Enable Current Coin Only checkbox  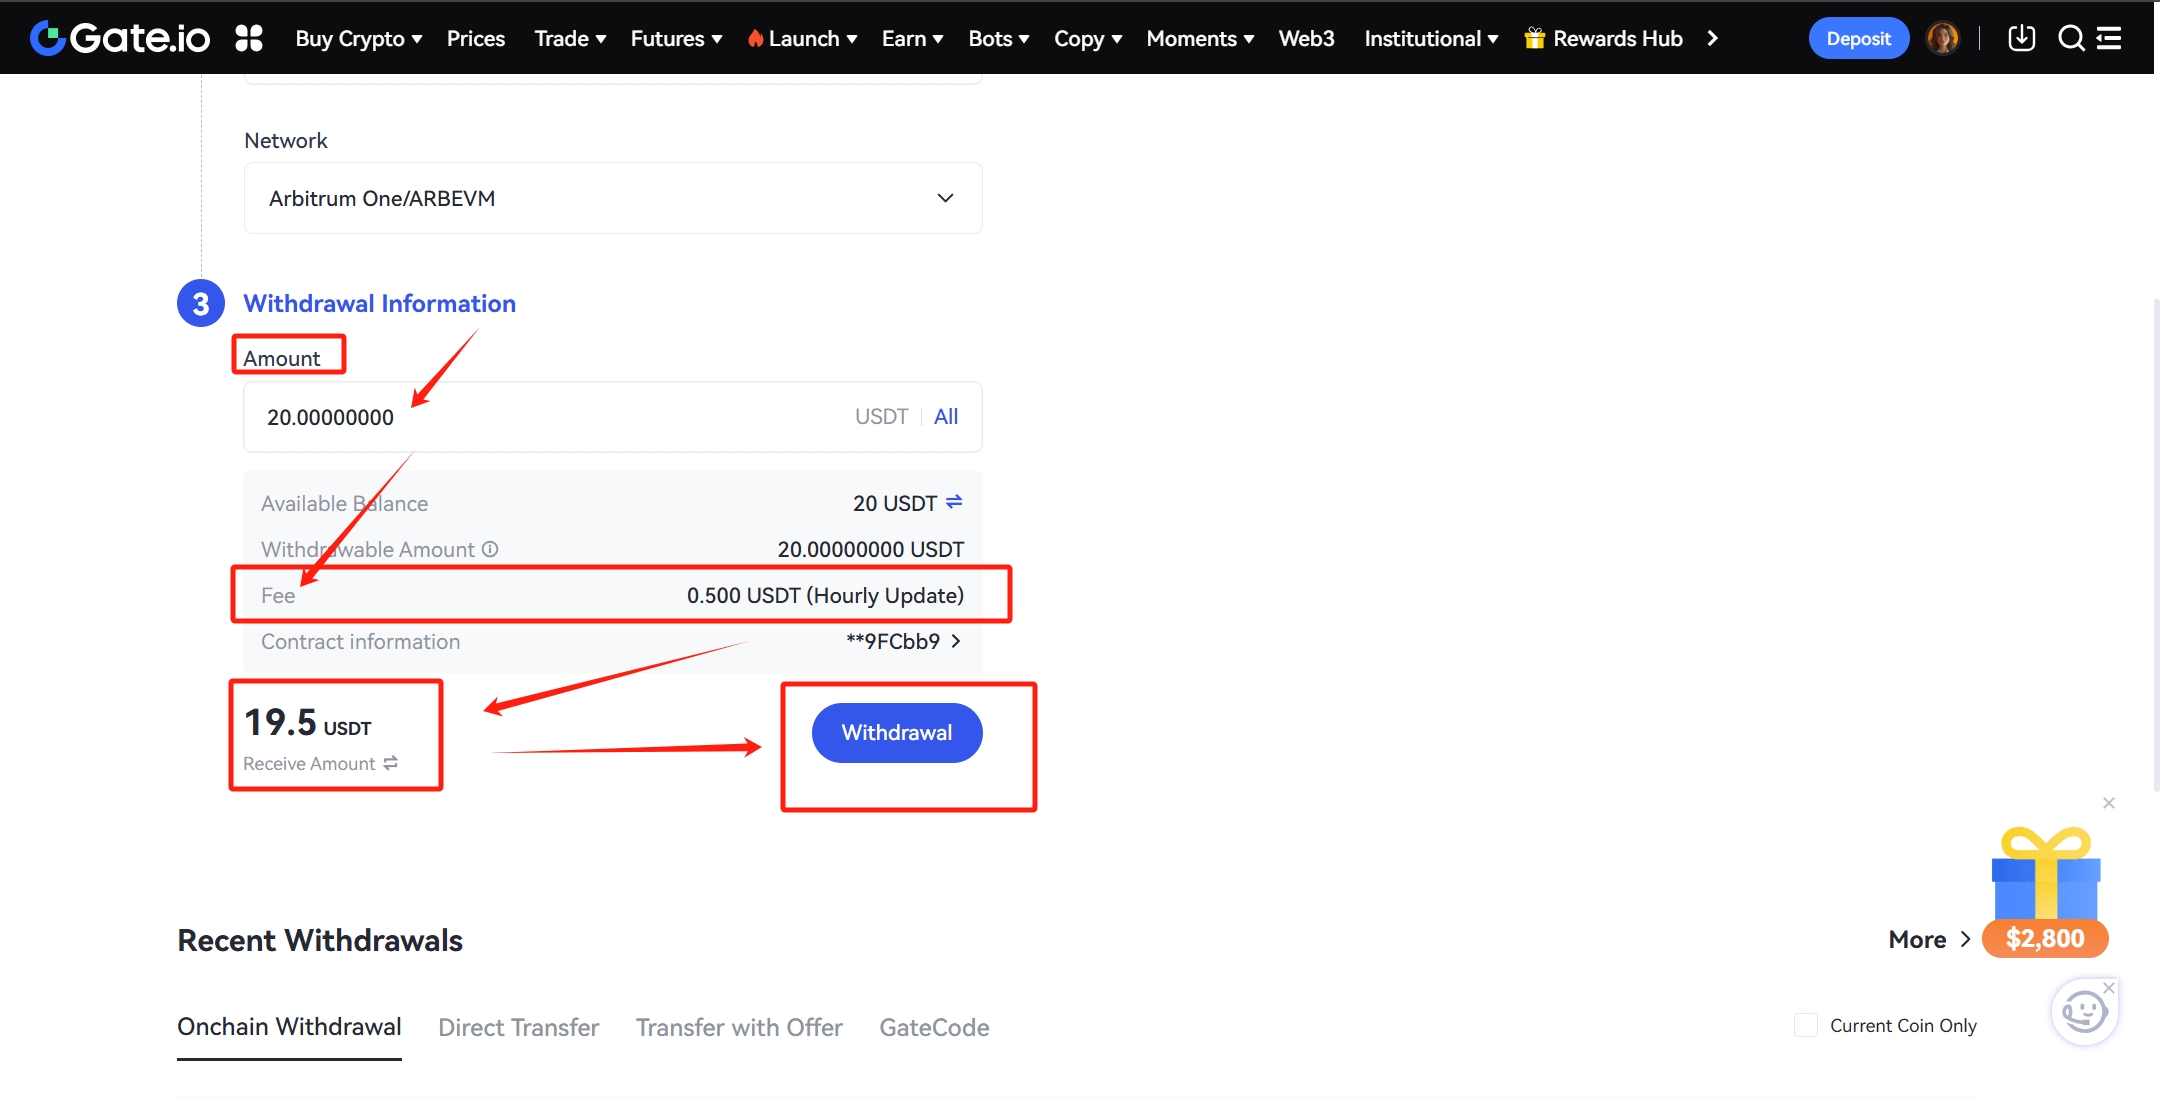coord(1805,1025)
